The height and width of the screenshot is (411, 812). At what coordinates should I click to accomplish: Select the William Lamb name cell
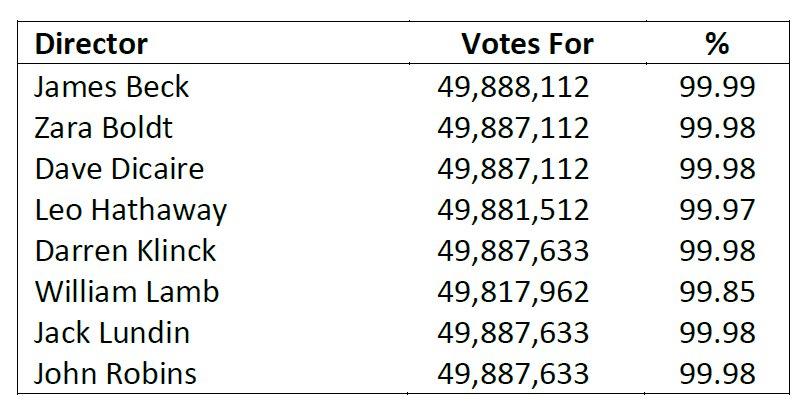point(127,292)
